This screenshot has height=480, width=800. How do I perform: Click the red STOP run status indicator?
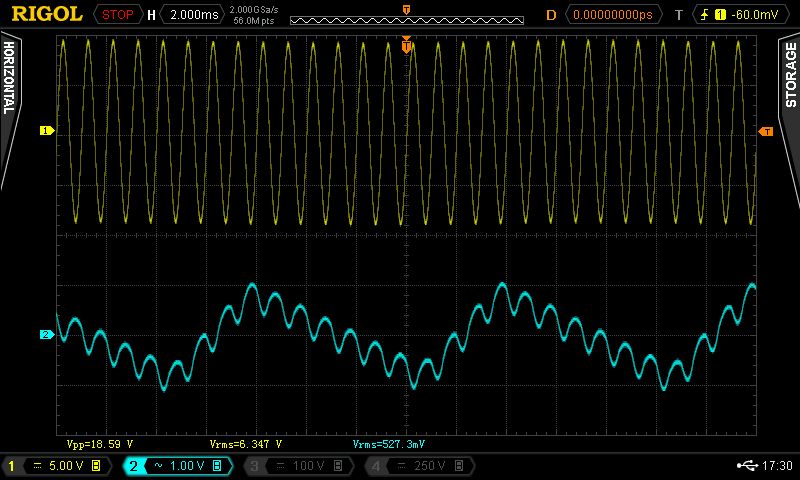coord(118,14)
